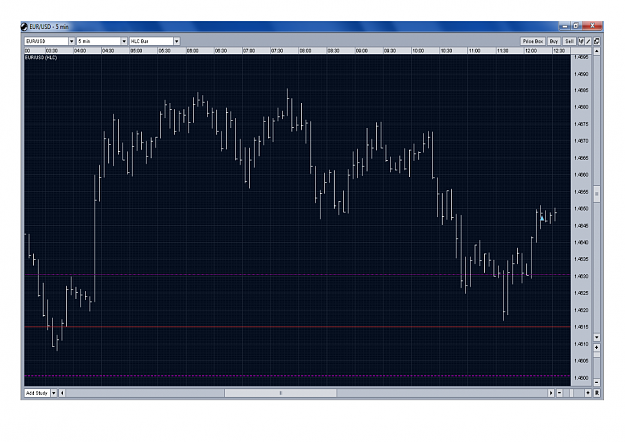Screen dimensions: 625x442
Task: Click the Price Box button
Action: 533,41
